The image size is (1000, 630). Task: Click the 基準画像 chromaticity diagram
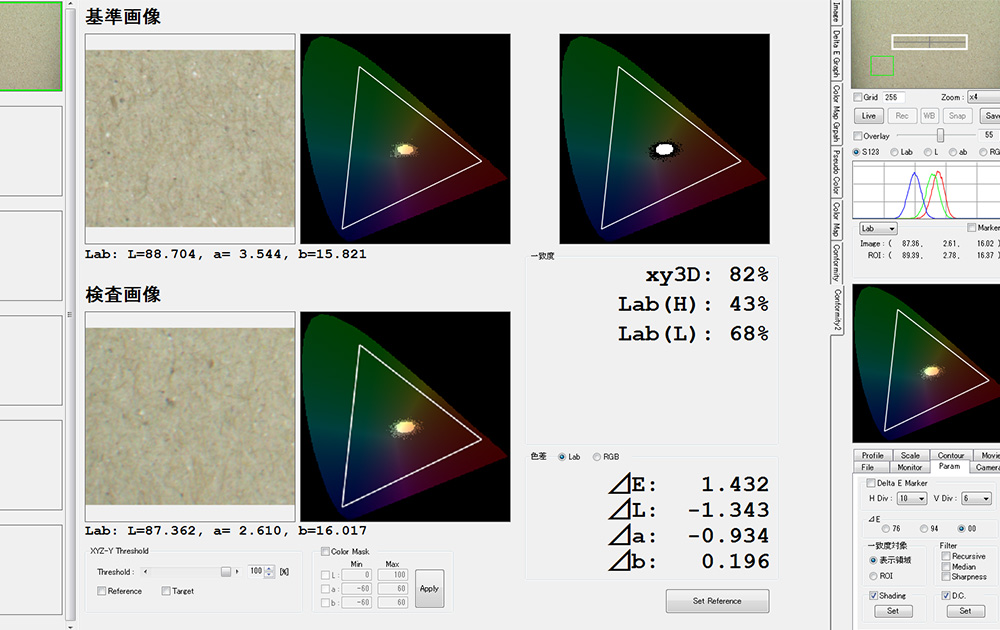[405, 138]
